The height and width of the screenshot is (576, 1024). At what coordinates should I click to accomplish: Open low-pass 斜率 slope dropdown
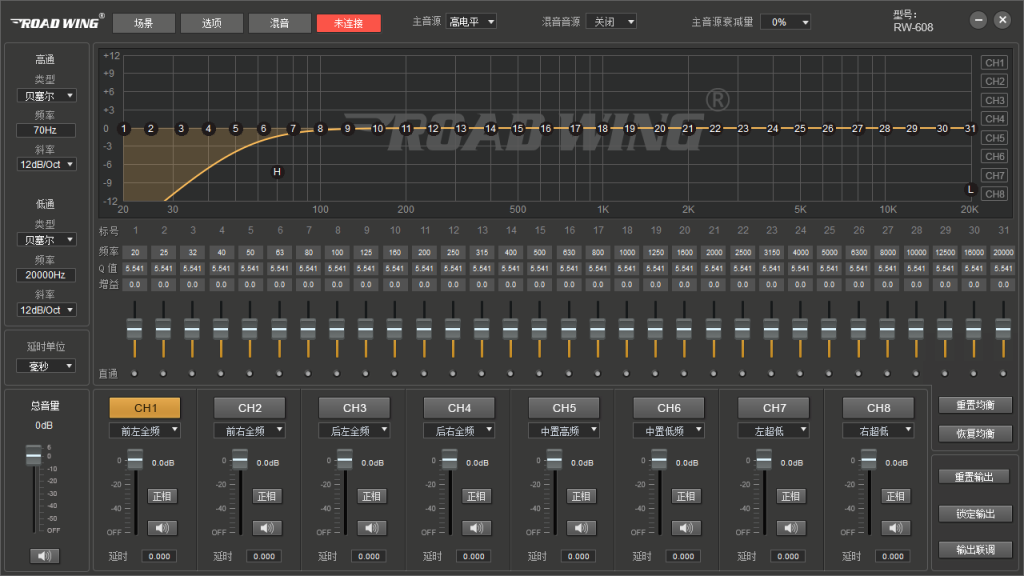pos(46,310)
